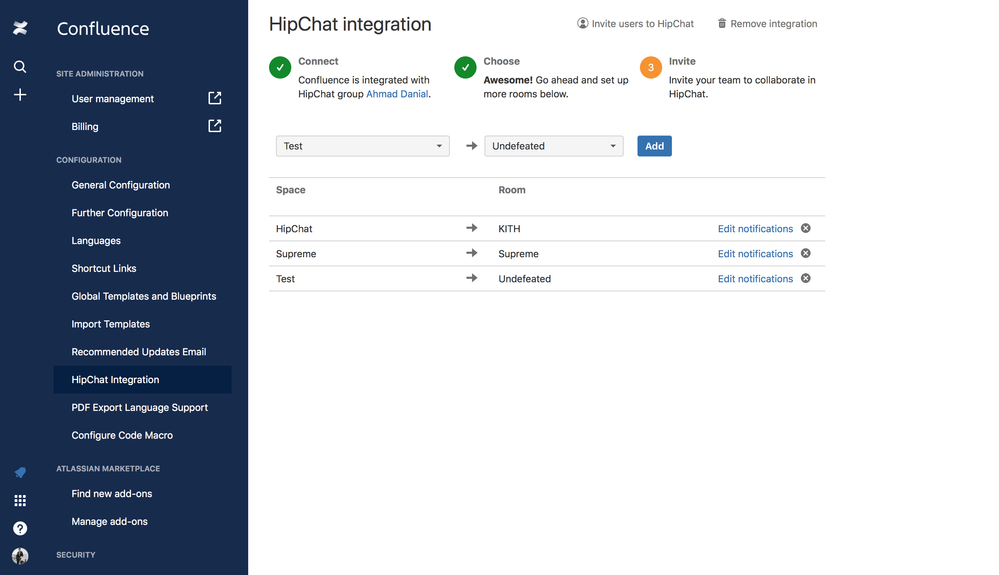Edit notifications for Supreme space
Screen dimensions: 999x575
click(x=755, y=253)
